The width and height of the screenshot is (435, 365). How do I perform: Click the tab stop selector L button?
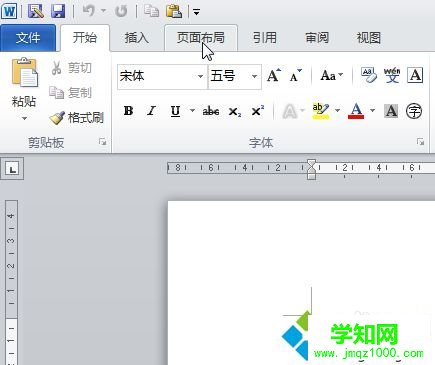coord(12,169)
